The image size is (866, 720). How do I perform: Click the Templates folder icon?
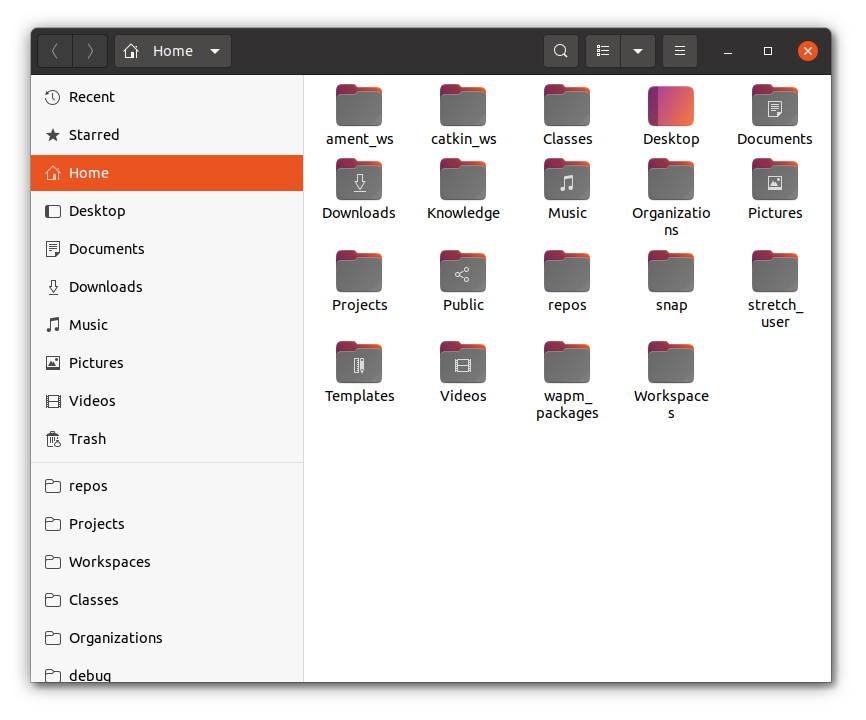pos(359,362)
